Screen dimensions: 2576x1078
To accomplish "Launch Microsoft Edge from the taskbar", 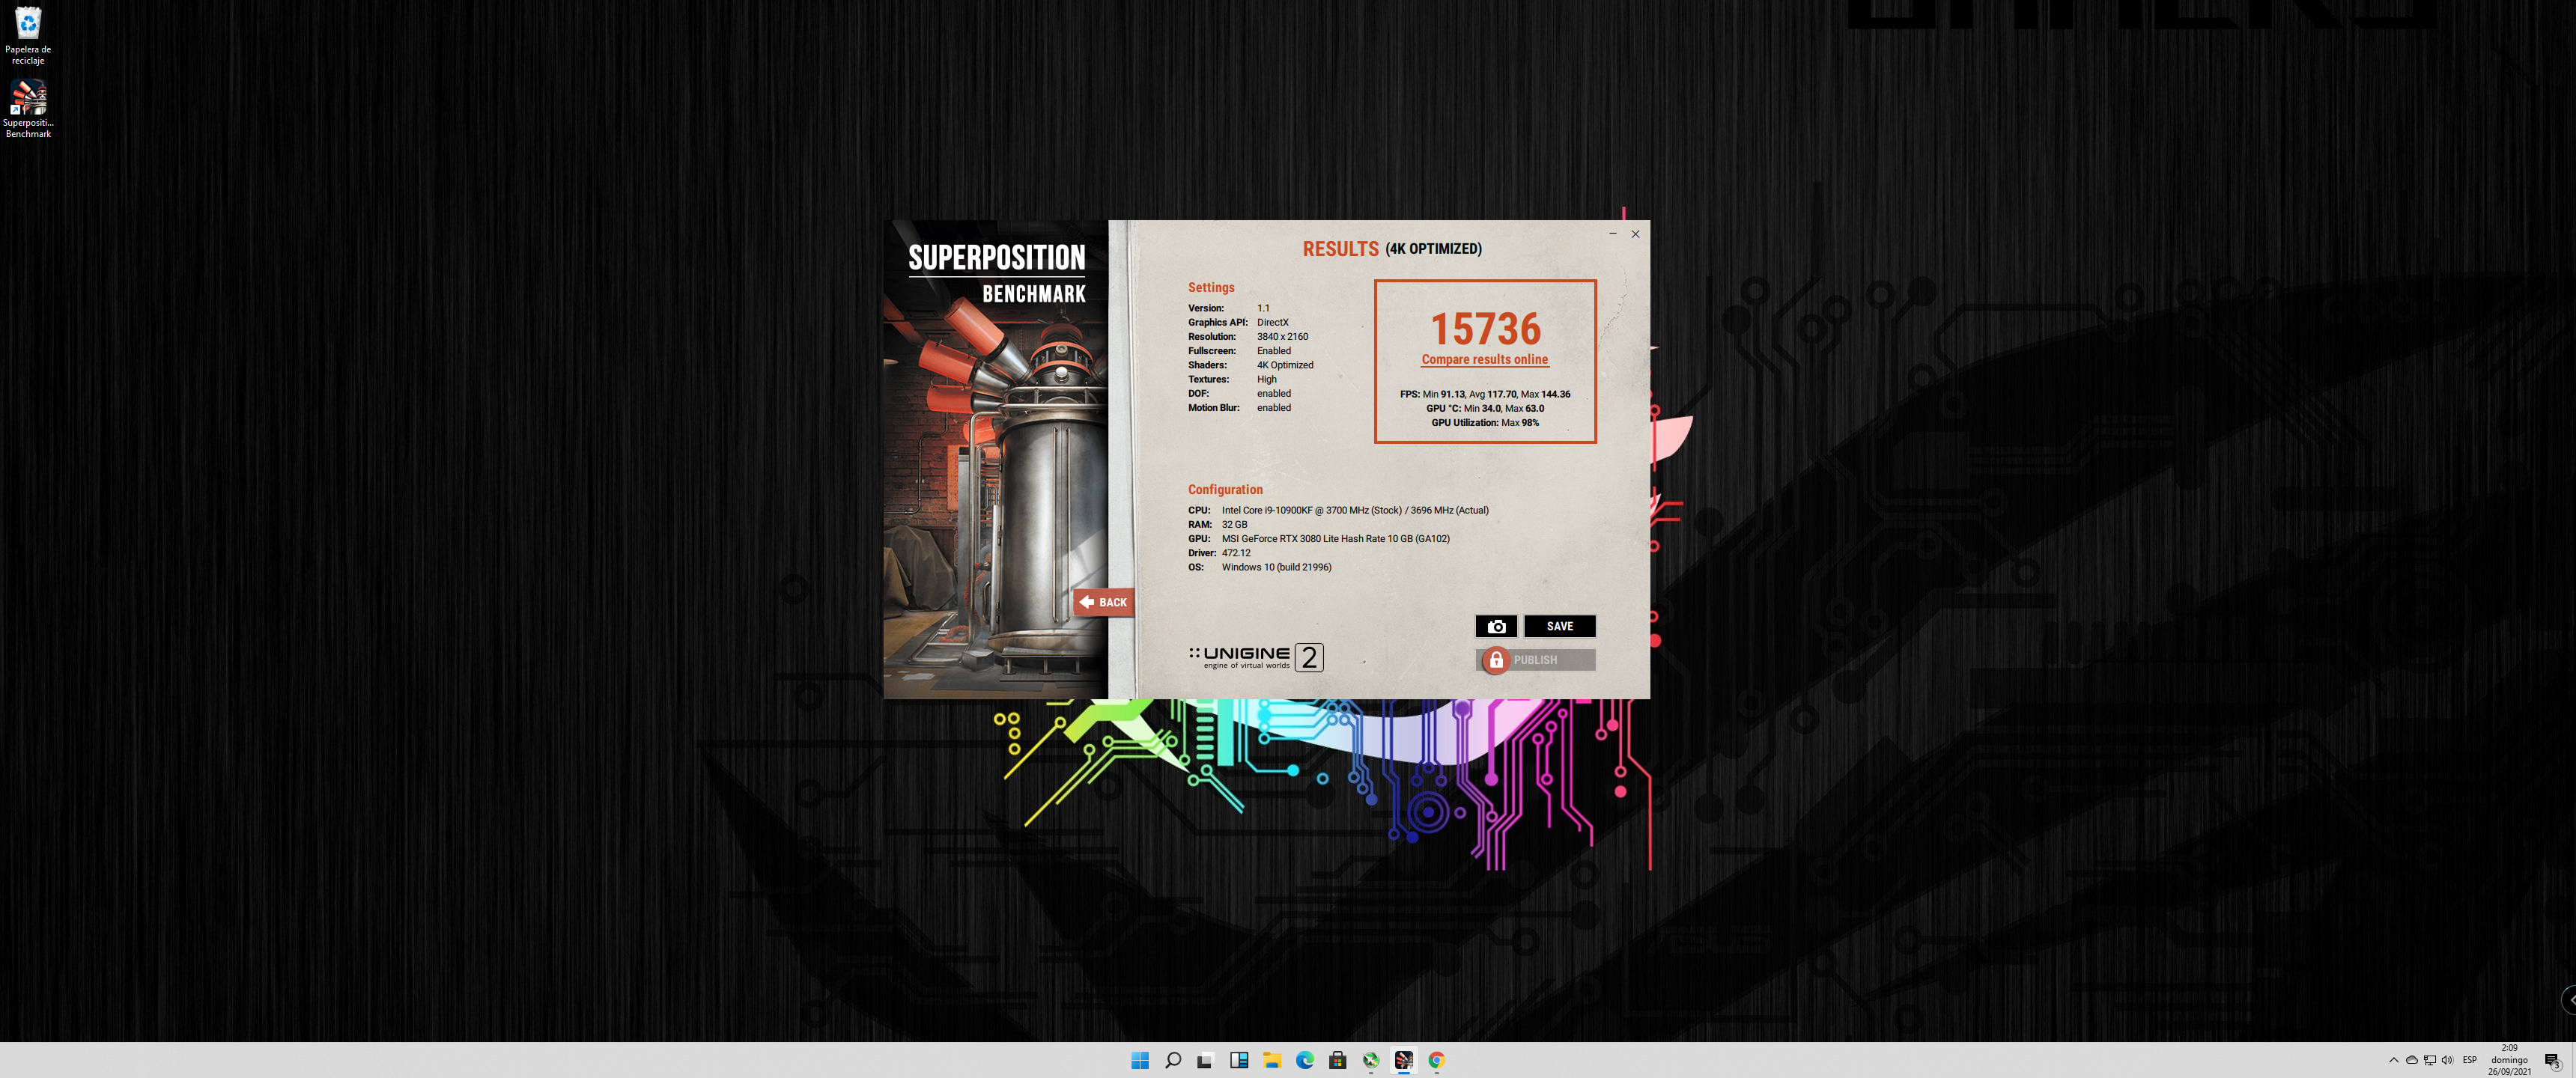I will click(x=1304, y=1060).
